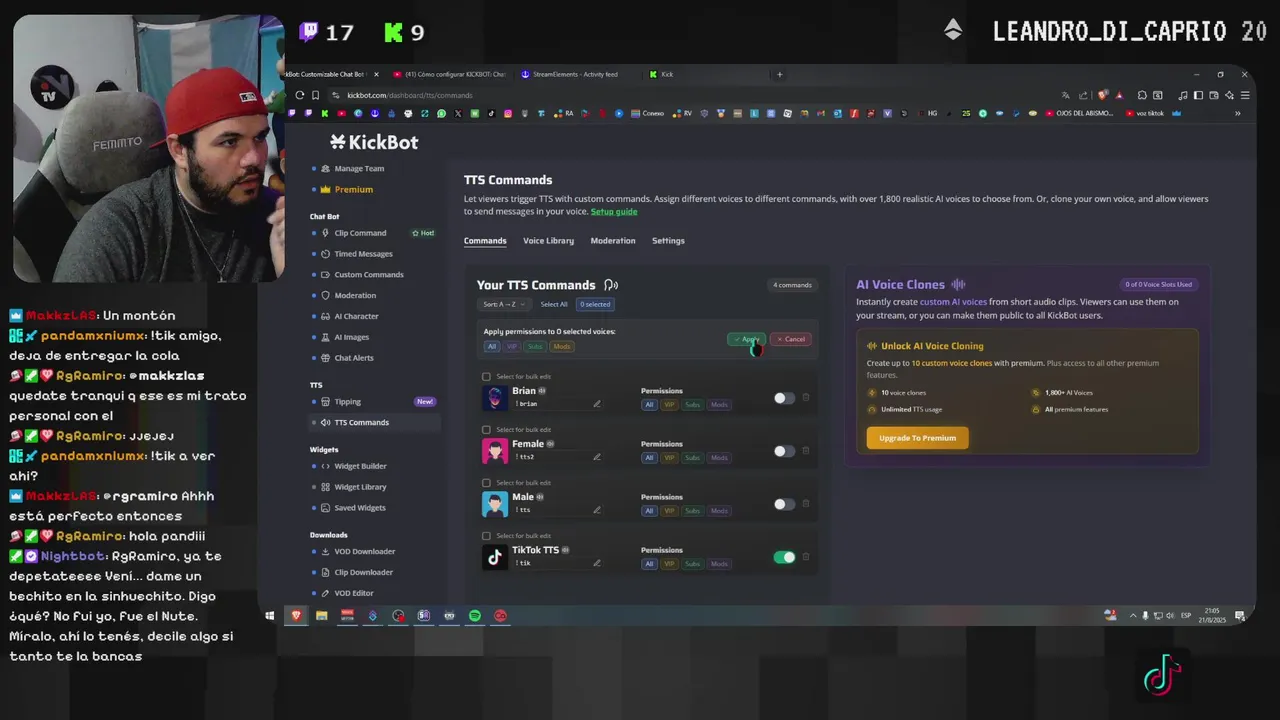This screenshot has height=720, width=1280.
Task: Check bulk edit box for Male
Action: pos(487,483)
